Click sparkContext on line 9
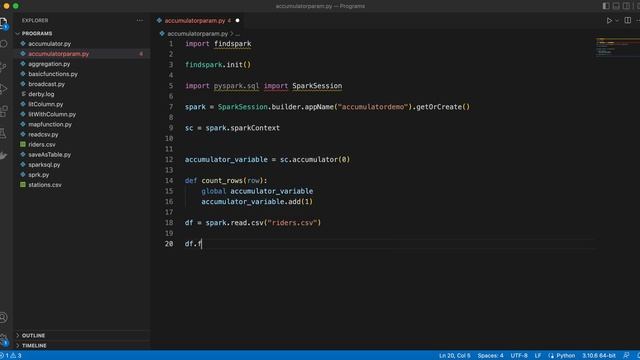The height and width of the screenshot is (360, 640). pyautogui.click(x=255, y=128)
